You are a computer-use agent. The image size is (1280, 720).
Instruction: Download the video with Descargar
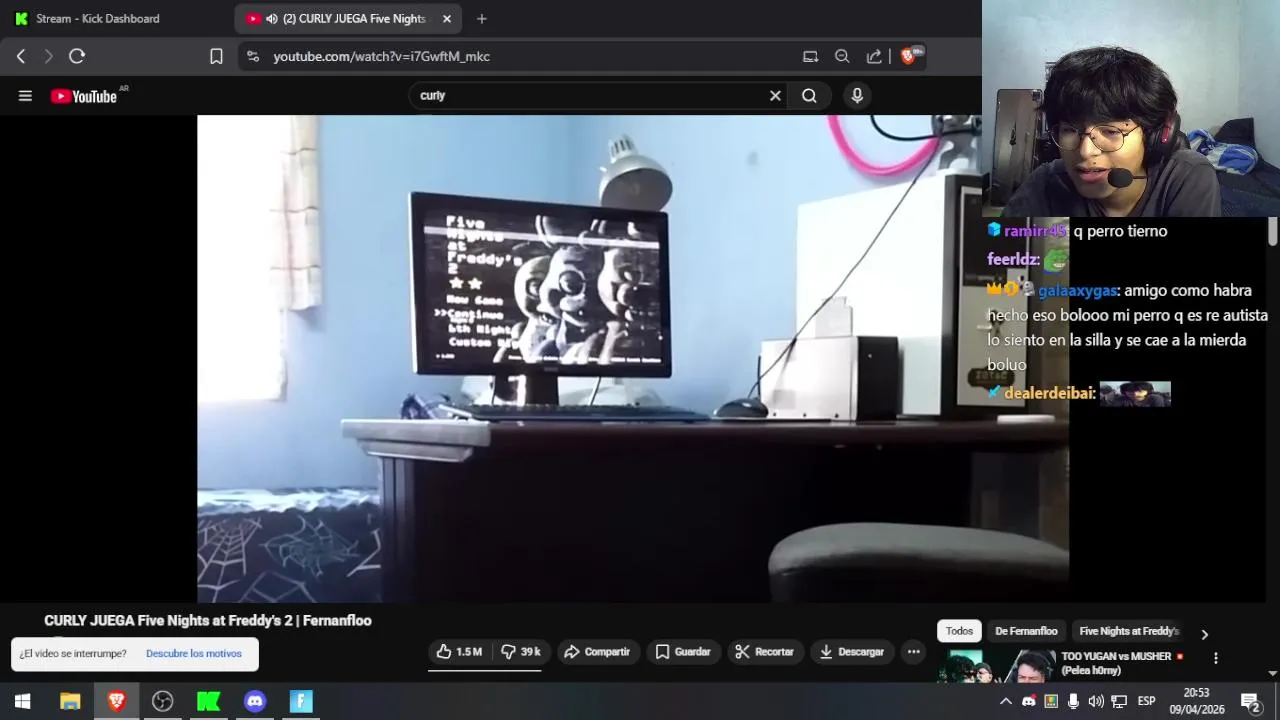pyautogui.click(x=851, y=652)
